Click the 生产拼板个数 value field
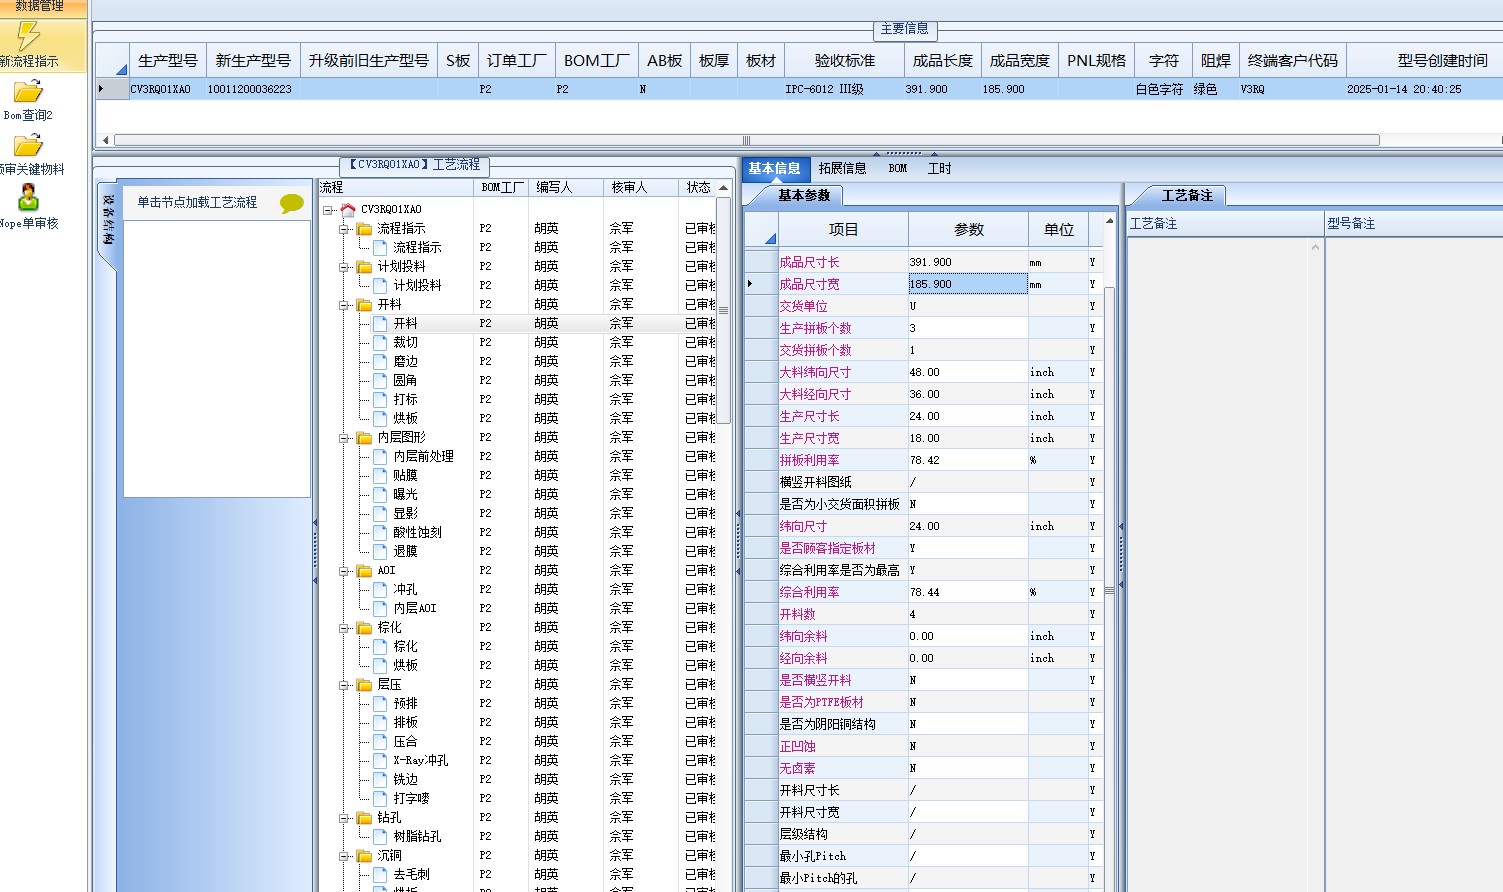The height and width of the screenshot is (892, 1503). point(968,329)
